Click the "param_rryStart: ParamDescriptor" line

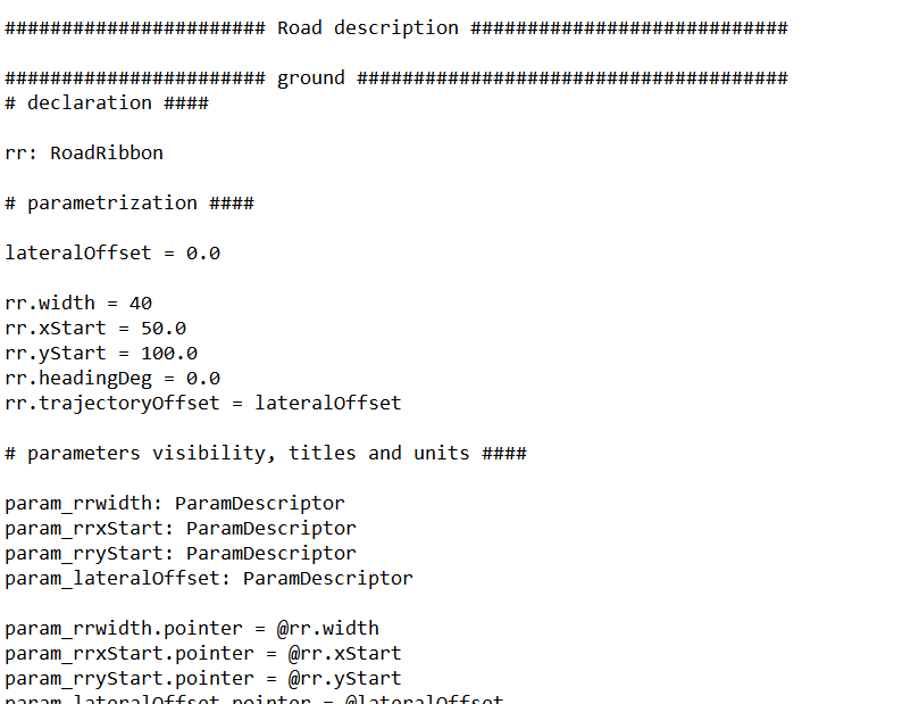180,553
